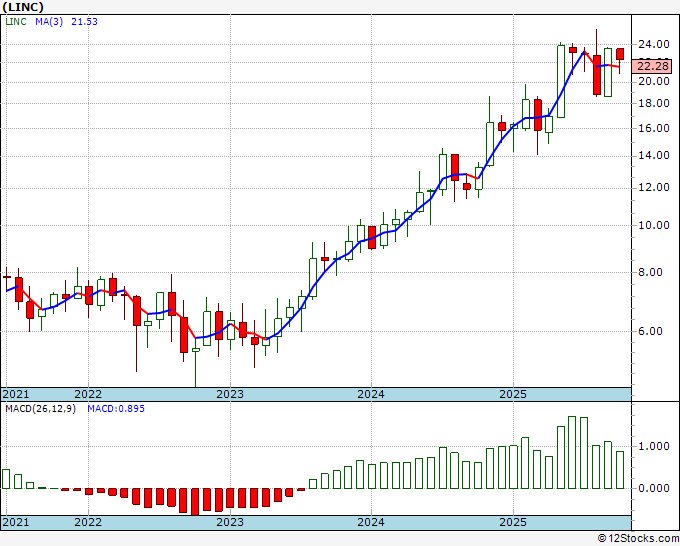Click the LINC legend label
The height and width of the screenshot is (546, 680).
[16, 22]
